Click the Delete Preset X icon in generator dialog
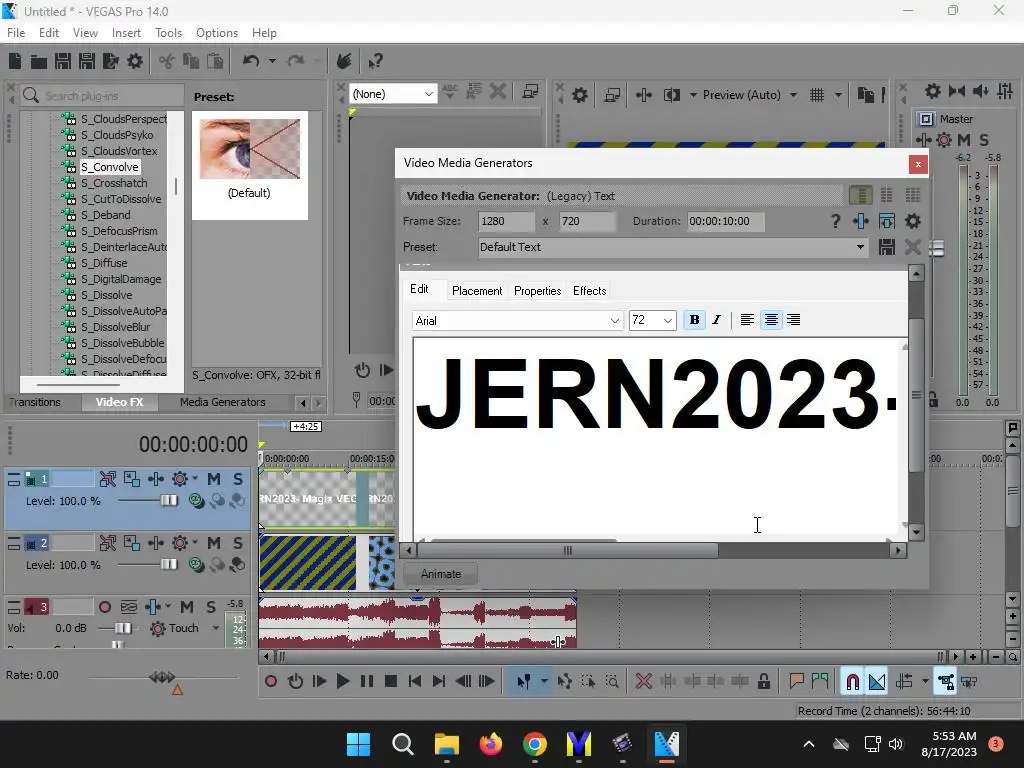The height and width of the screenshot is (768, 1024). pyautogui.click(x=912, y=248)
